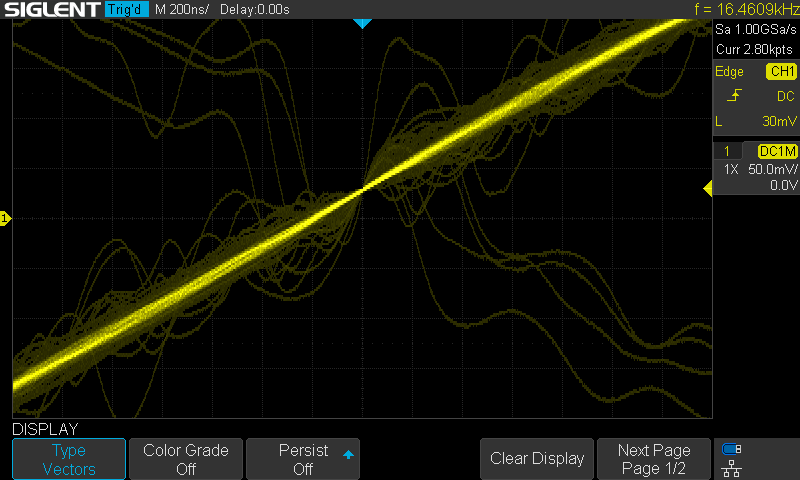The height and width of the screenshot is (480, 800).
Task: Click the blue trigger position marker
Action: point(362,23)
